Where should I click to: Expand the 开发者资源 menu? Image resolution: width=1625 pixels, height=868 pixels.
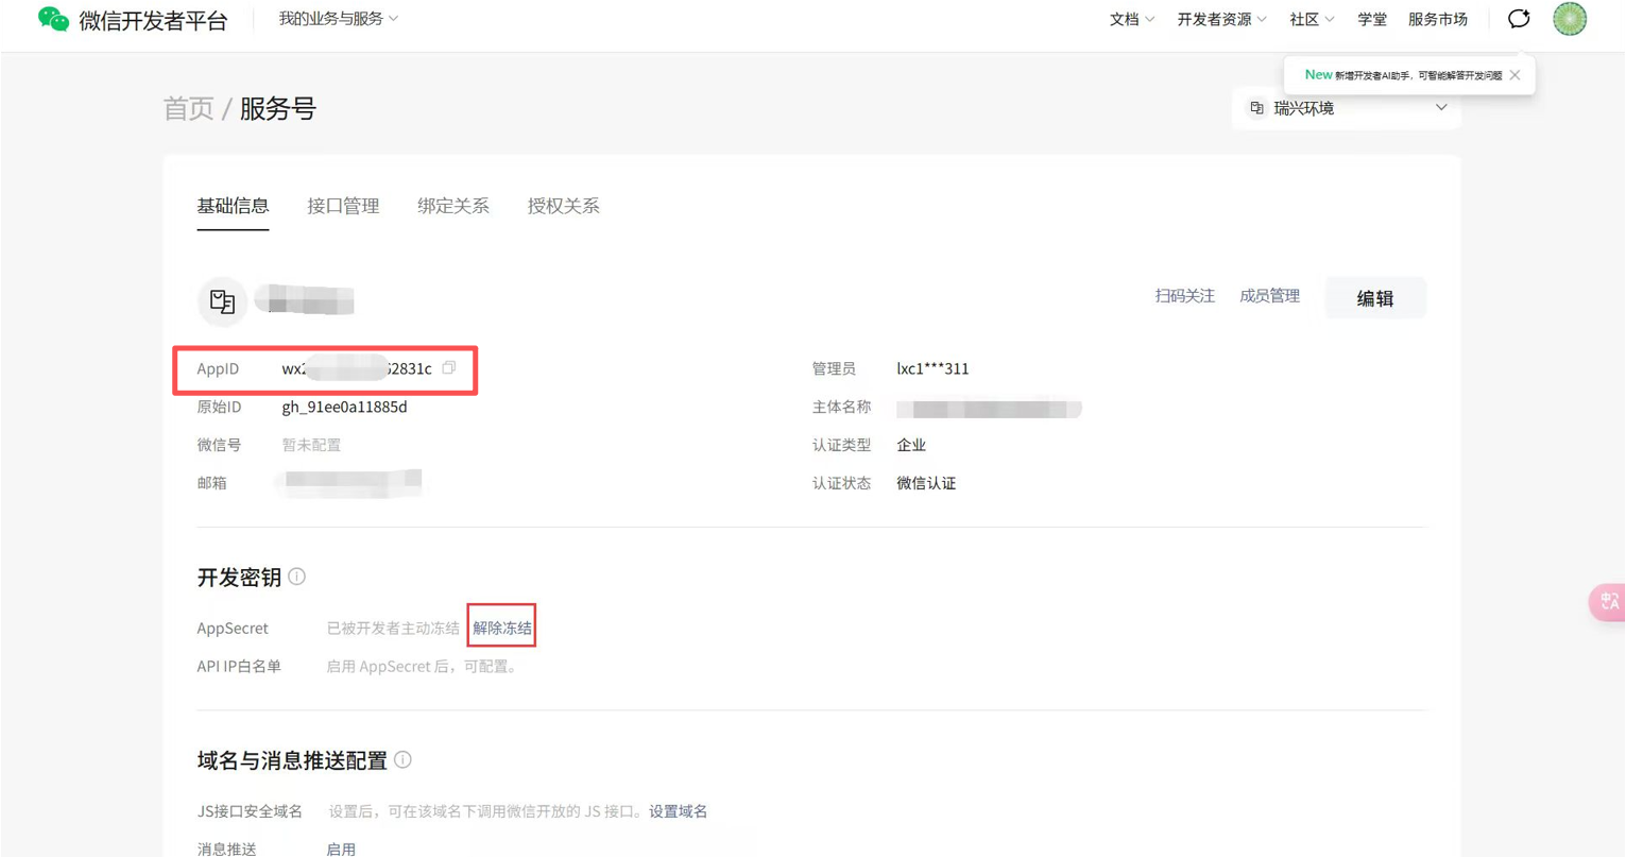[1222, 19]
